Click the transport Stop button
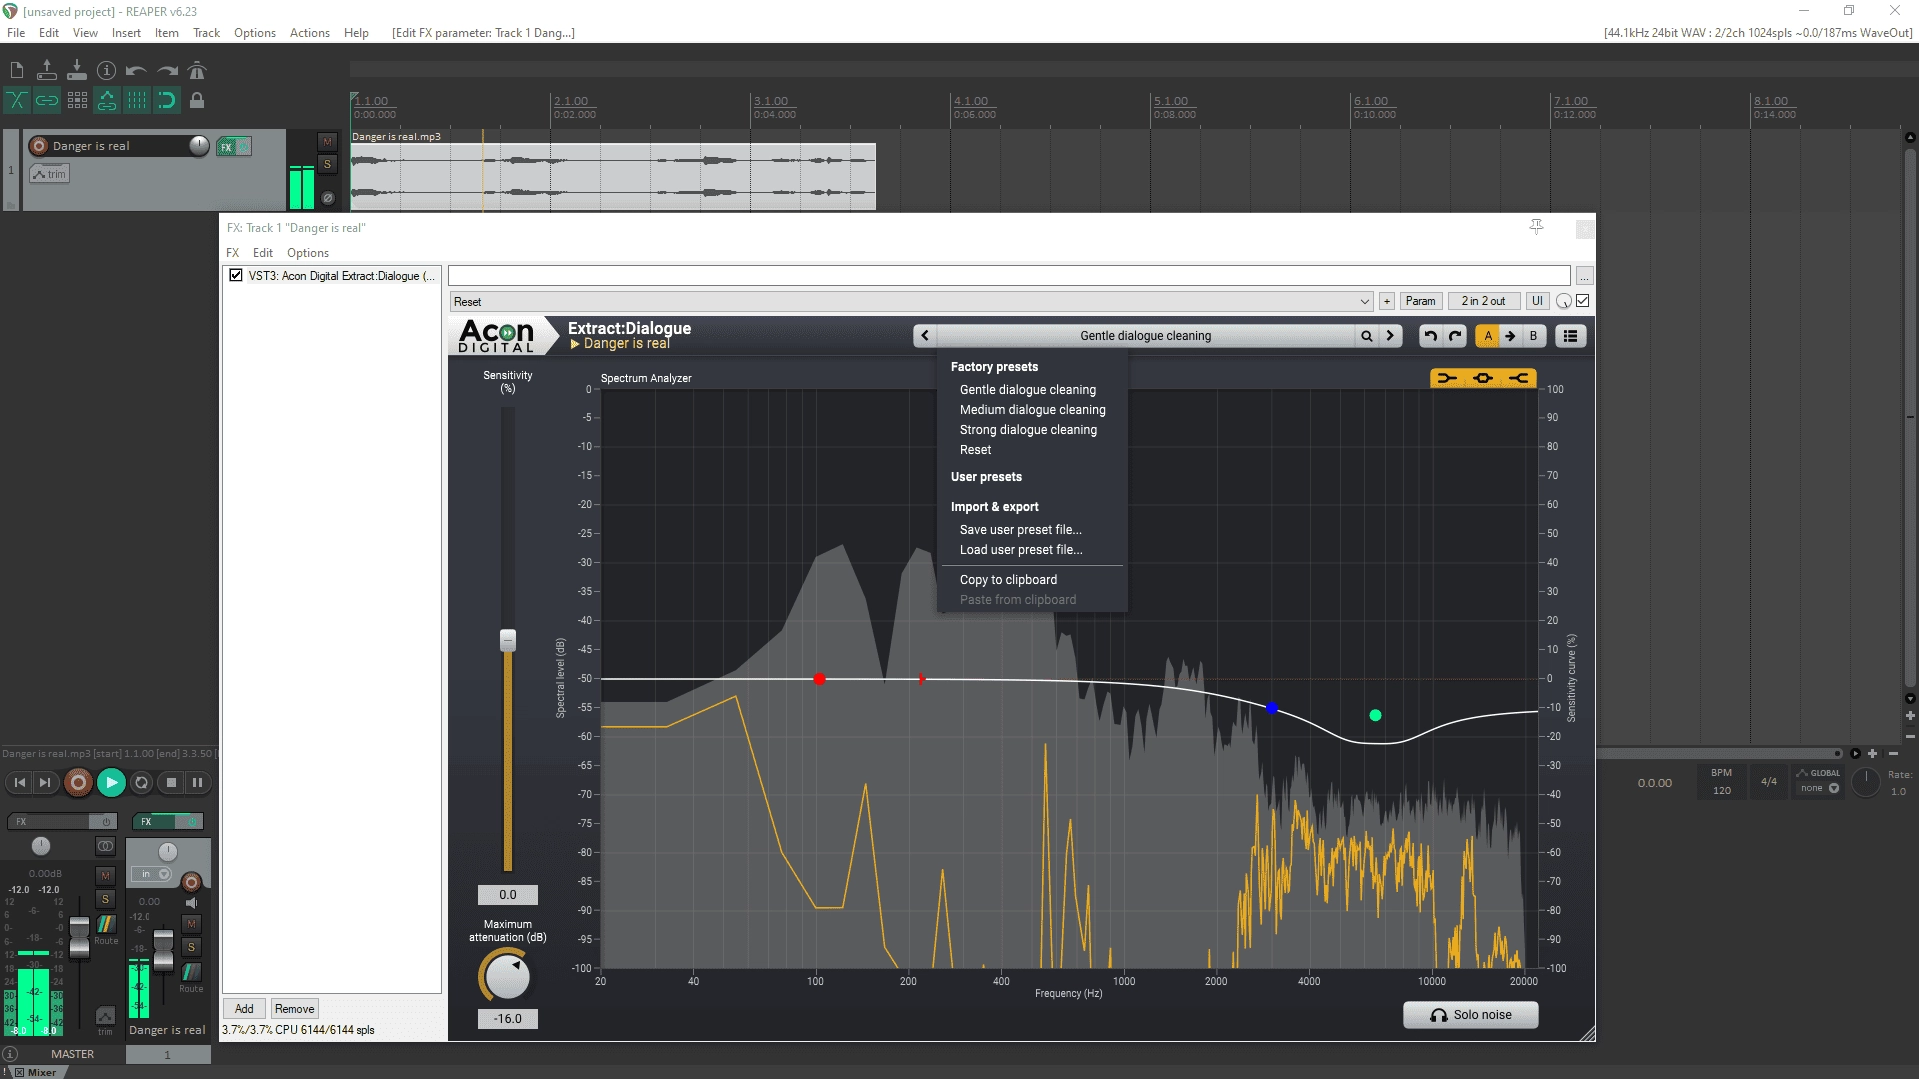This screenshot has width=1919, height=1079. coord(171,783)
